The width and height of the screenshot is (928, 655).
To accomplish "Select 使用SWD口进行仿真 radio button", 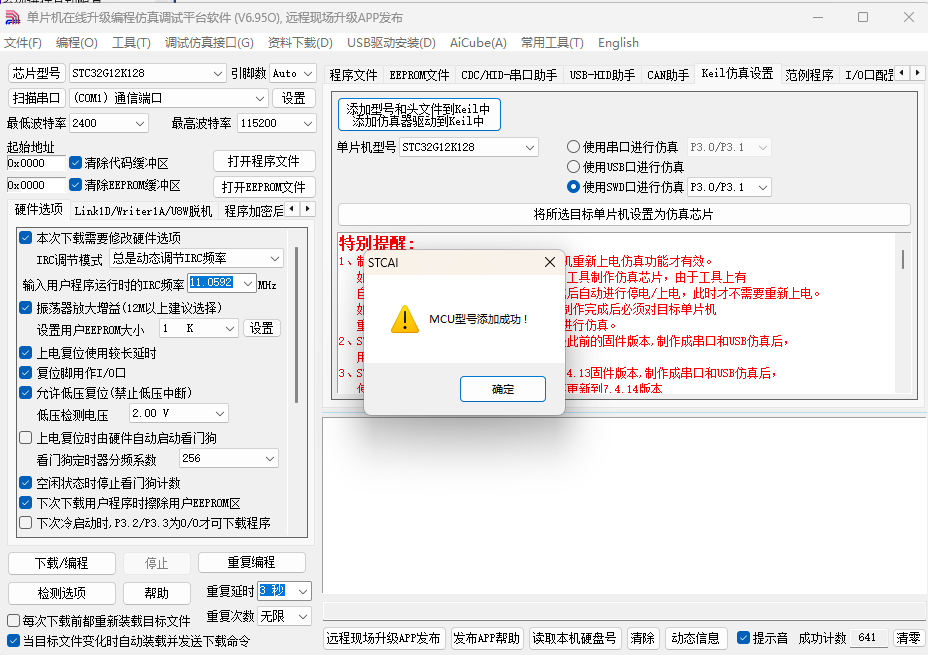I will coord(573,187).
